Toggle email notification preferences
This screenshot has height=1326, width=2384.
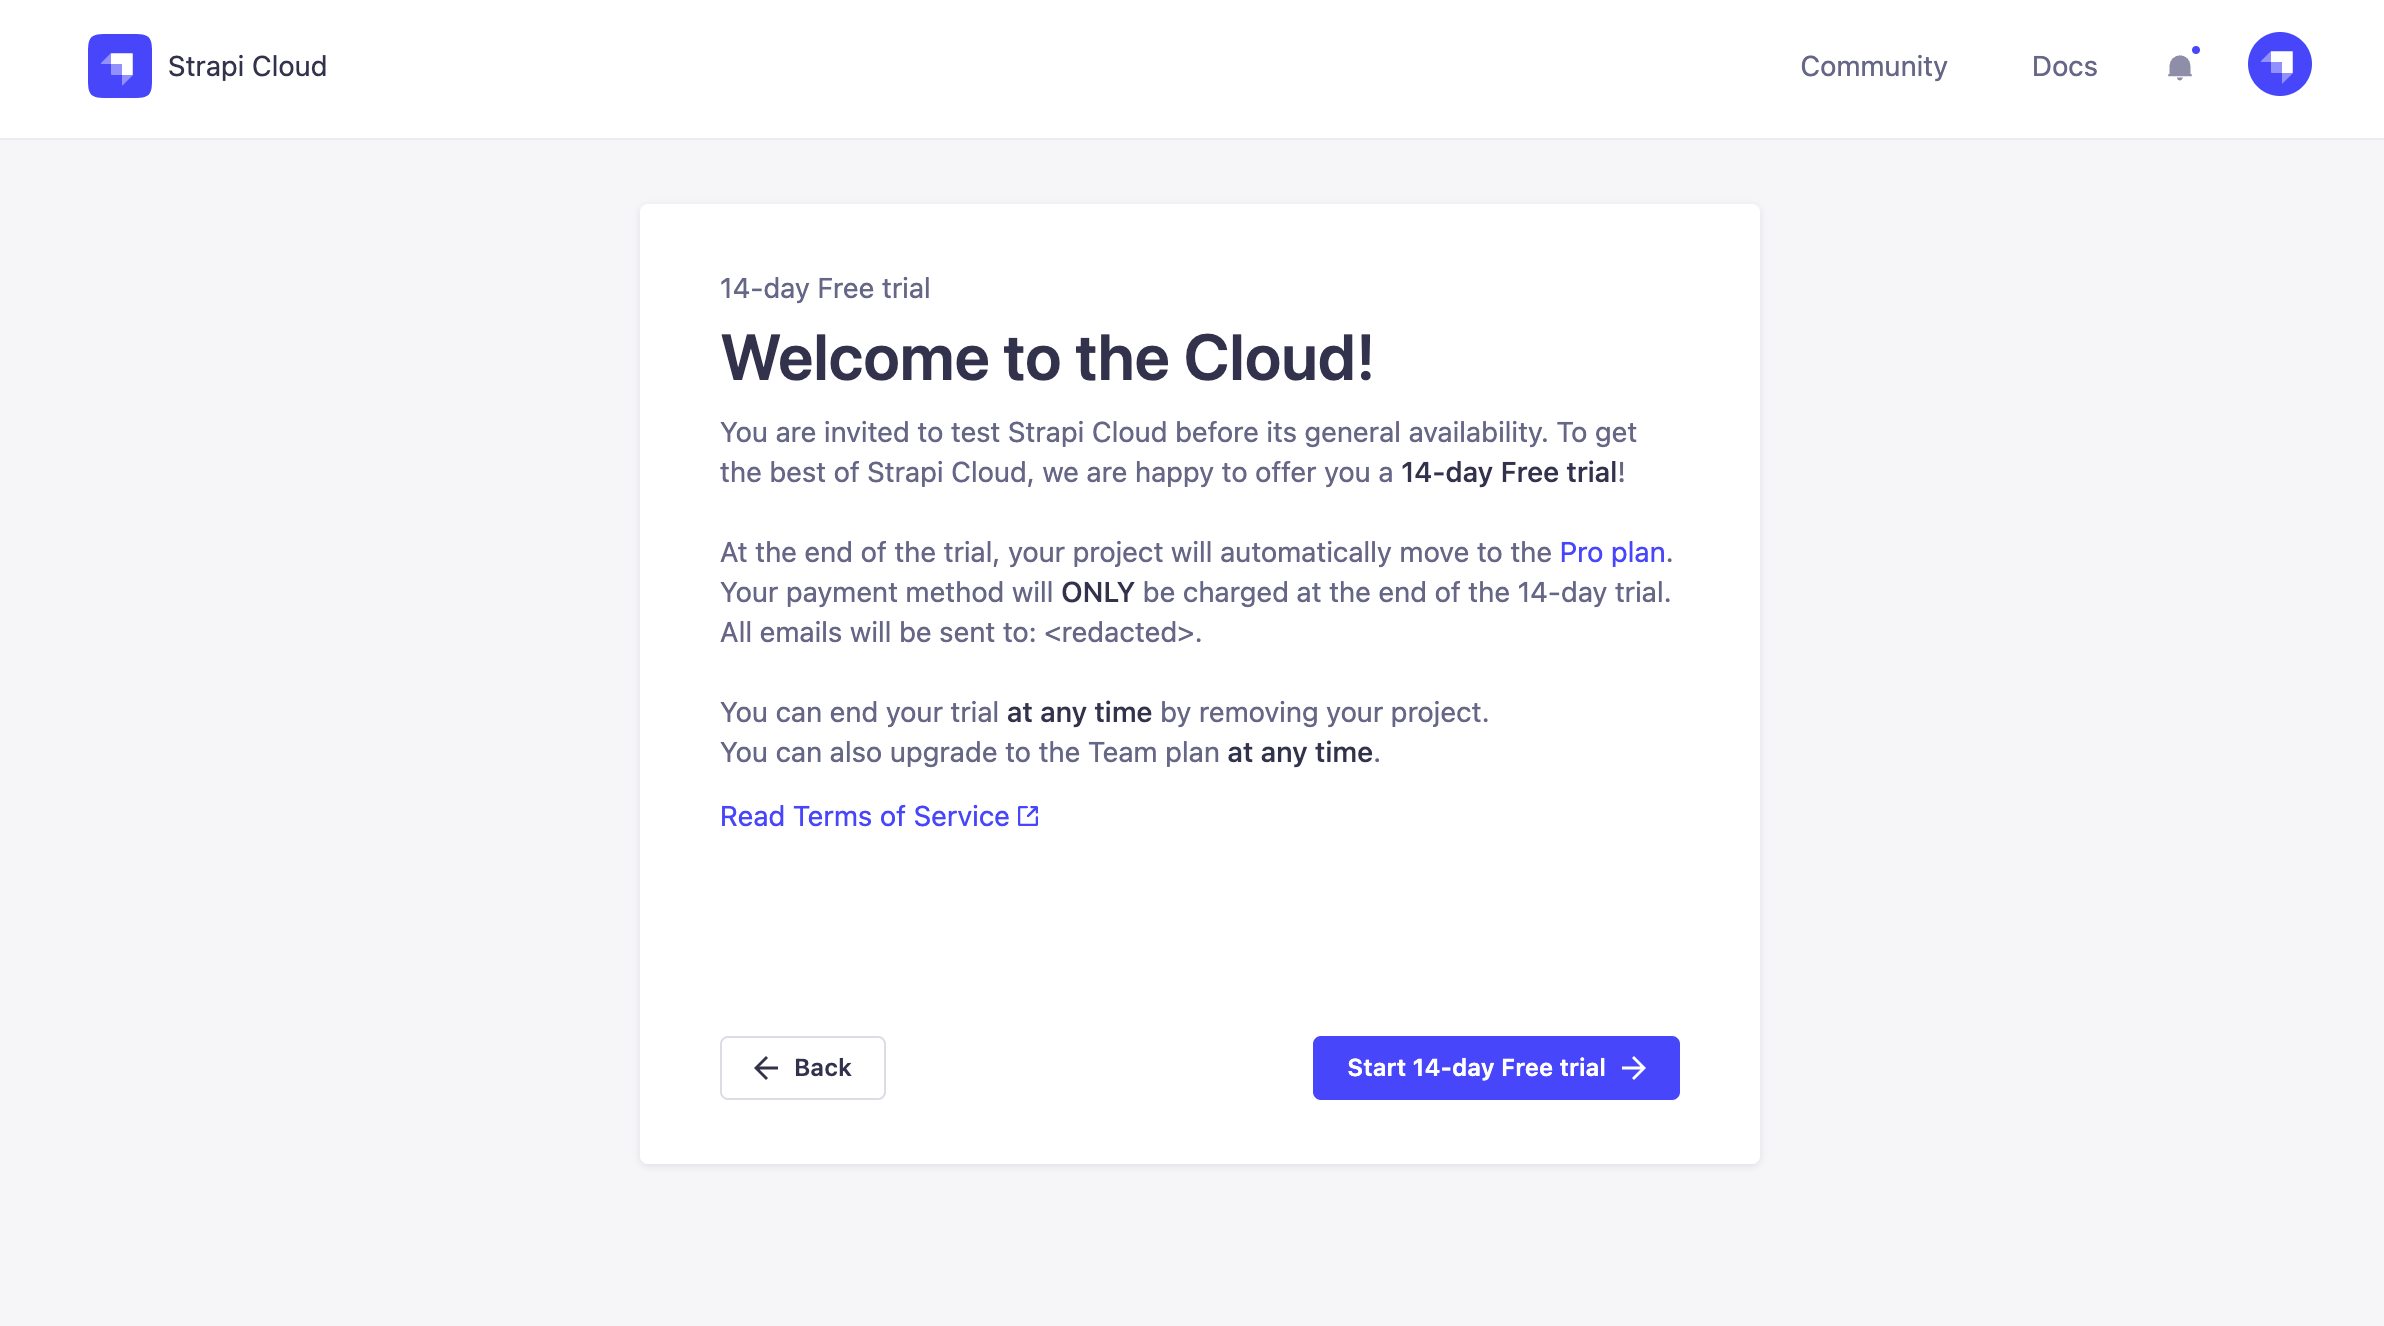(2180, 65)
